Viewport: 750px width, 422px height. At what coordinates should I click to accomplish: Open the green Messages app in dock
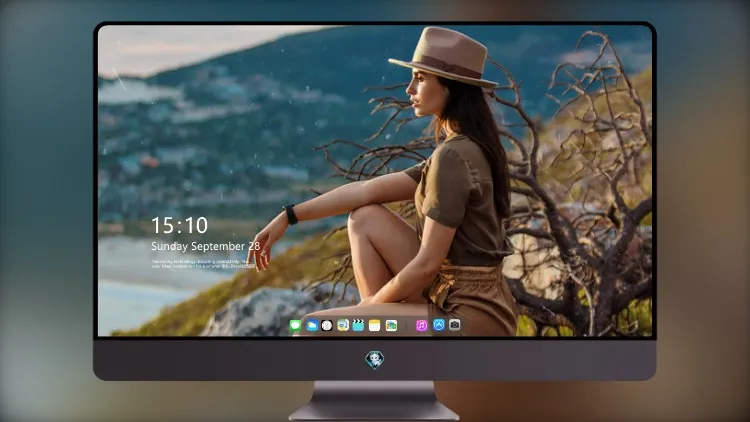pyautogui.click(x=295, y=326)
